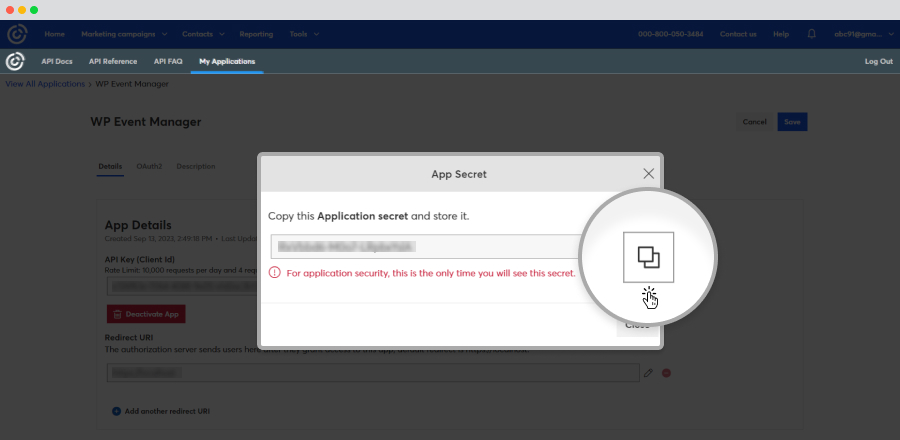Open the API Reference tab
This screenshot has height=440, width=900.
pyautogui.click(x=113, y=61)
